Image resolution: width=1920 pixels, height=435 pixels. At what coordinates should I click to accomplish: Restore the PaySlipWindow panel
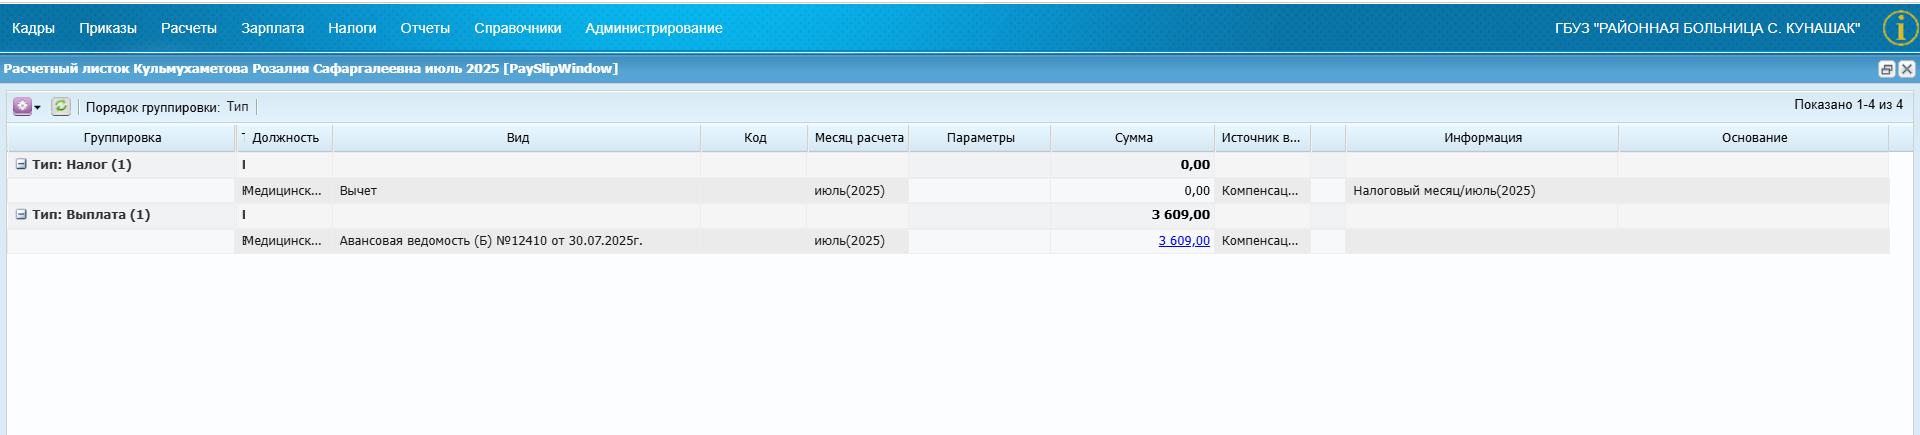[1886, 69]
